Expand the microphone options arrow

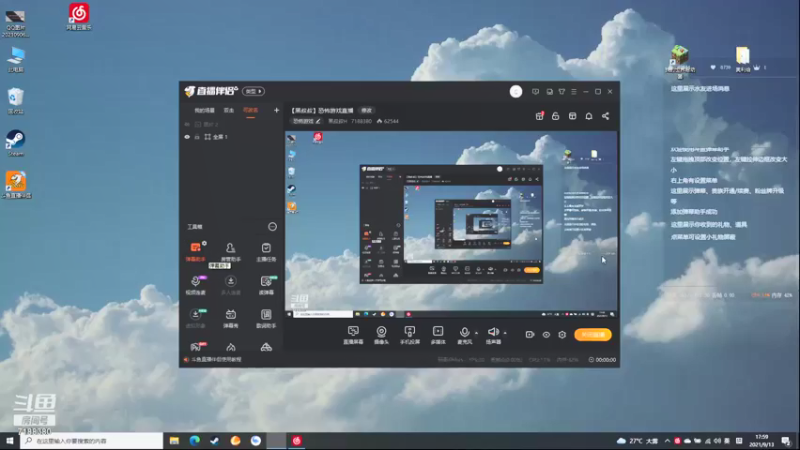pos(477,333)
